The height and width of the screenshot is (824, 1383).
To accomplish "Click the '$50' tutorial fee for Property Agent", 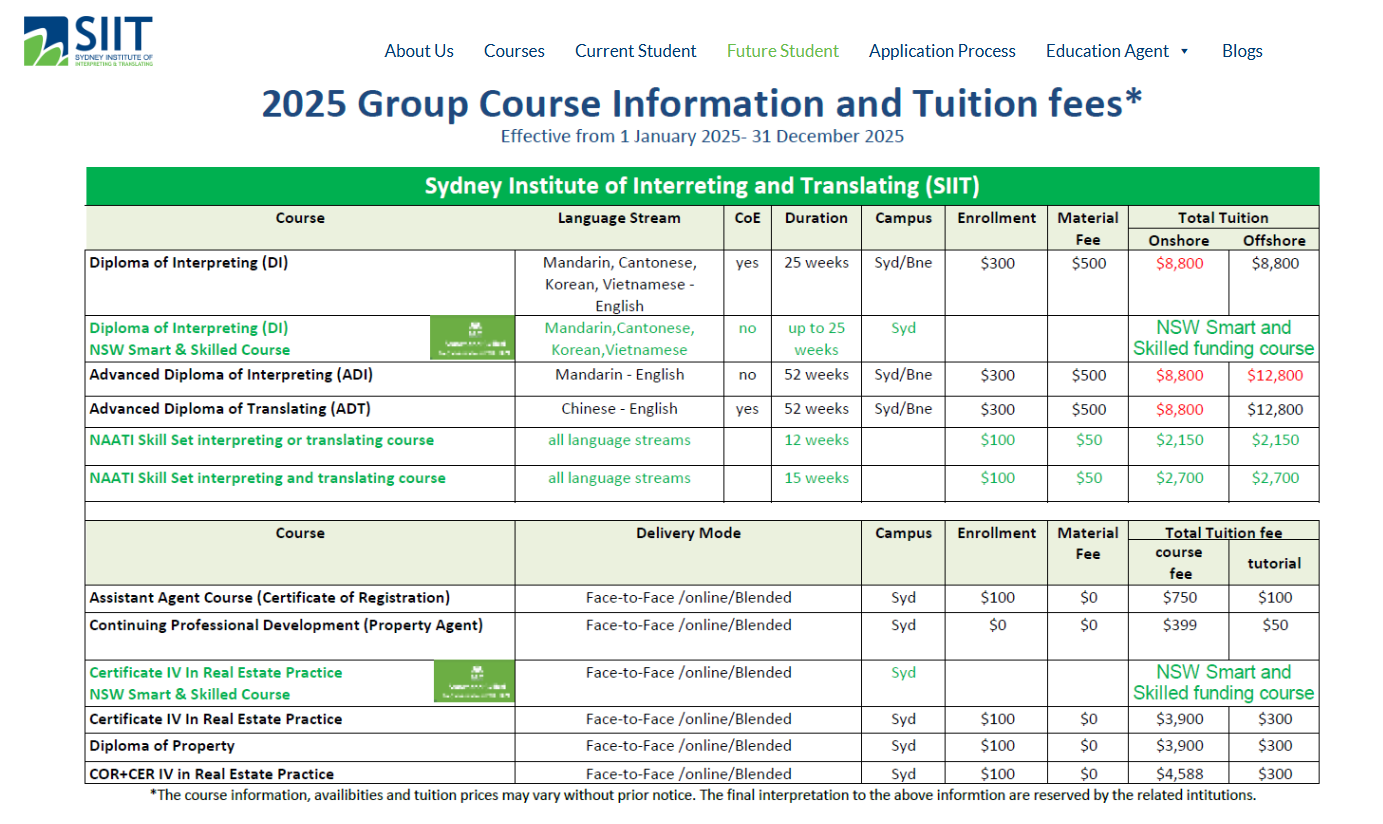I will click(1274, 625).
